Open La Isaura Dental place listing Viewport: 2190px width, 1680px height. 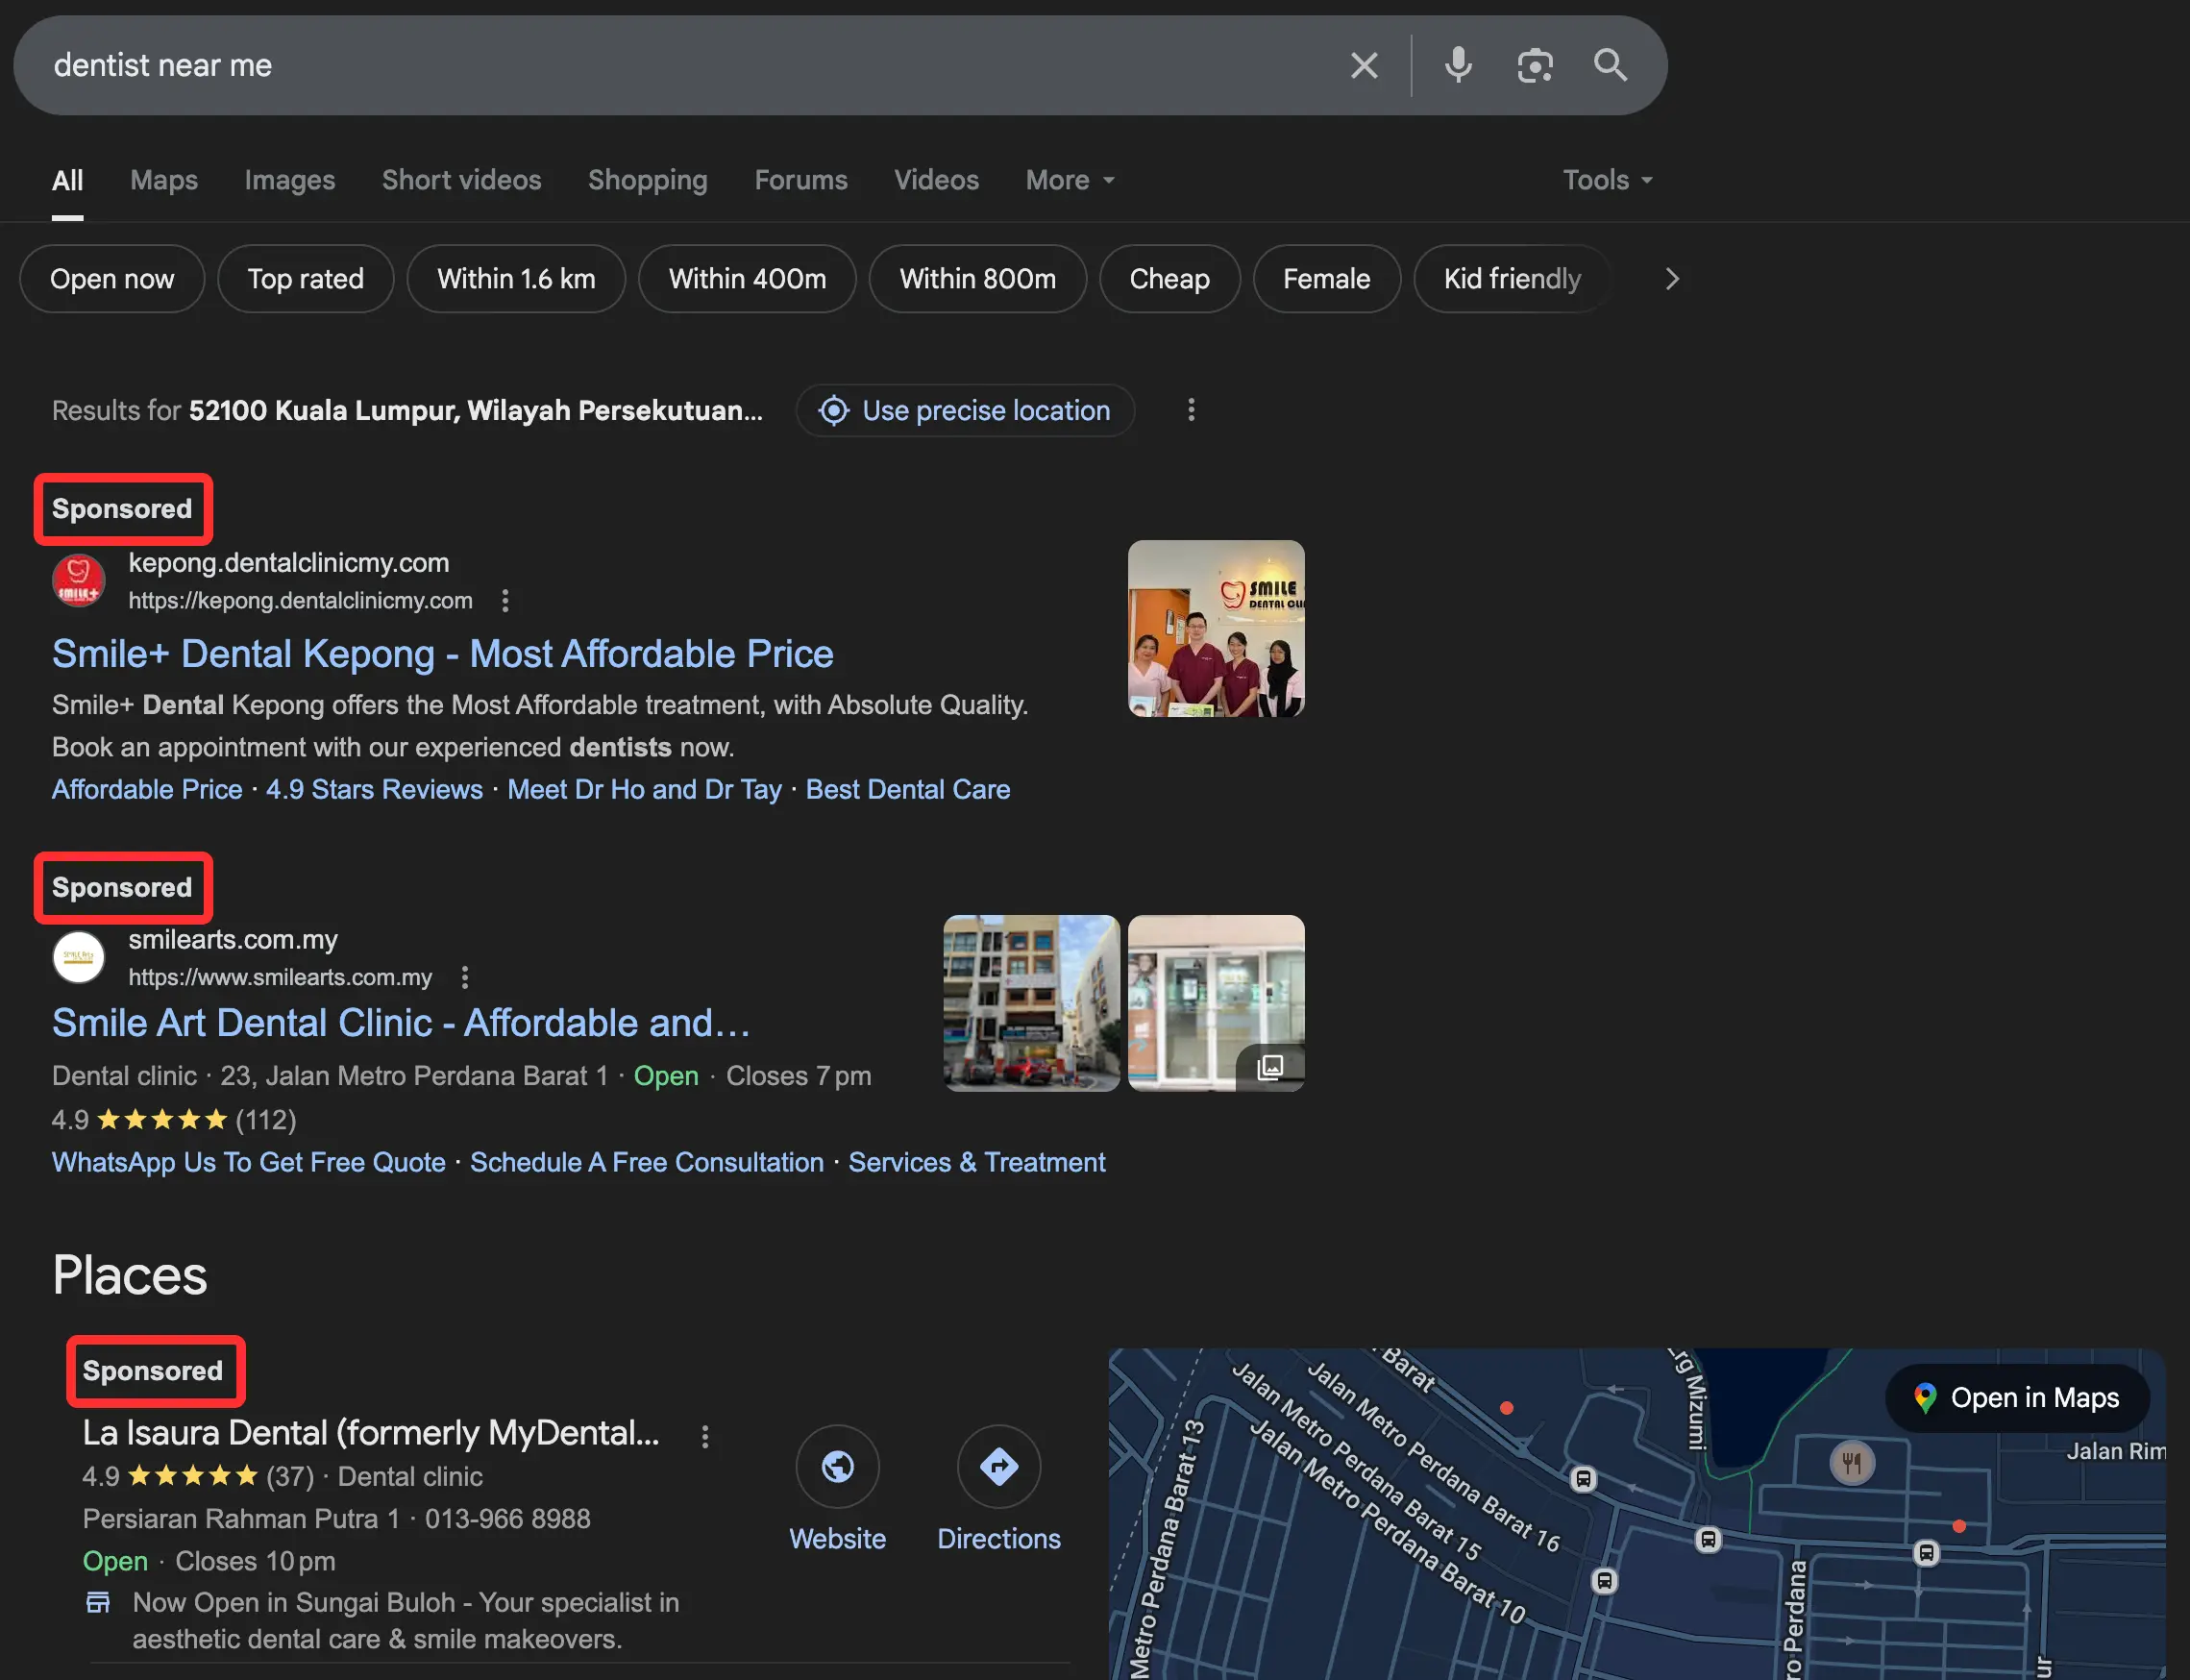pos(371,1434)
